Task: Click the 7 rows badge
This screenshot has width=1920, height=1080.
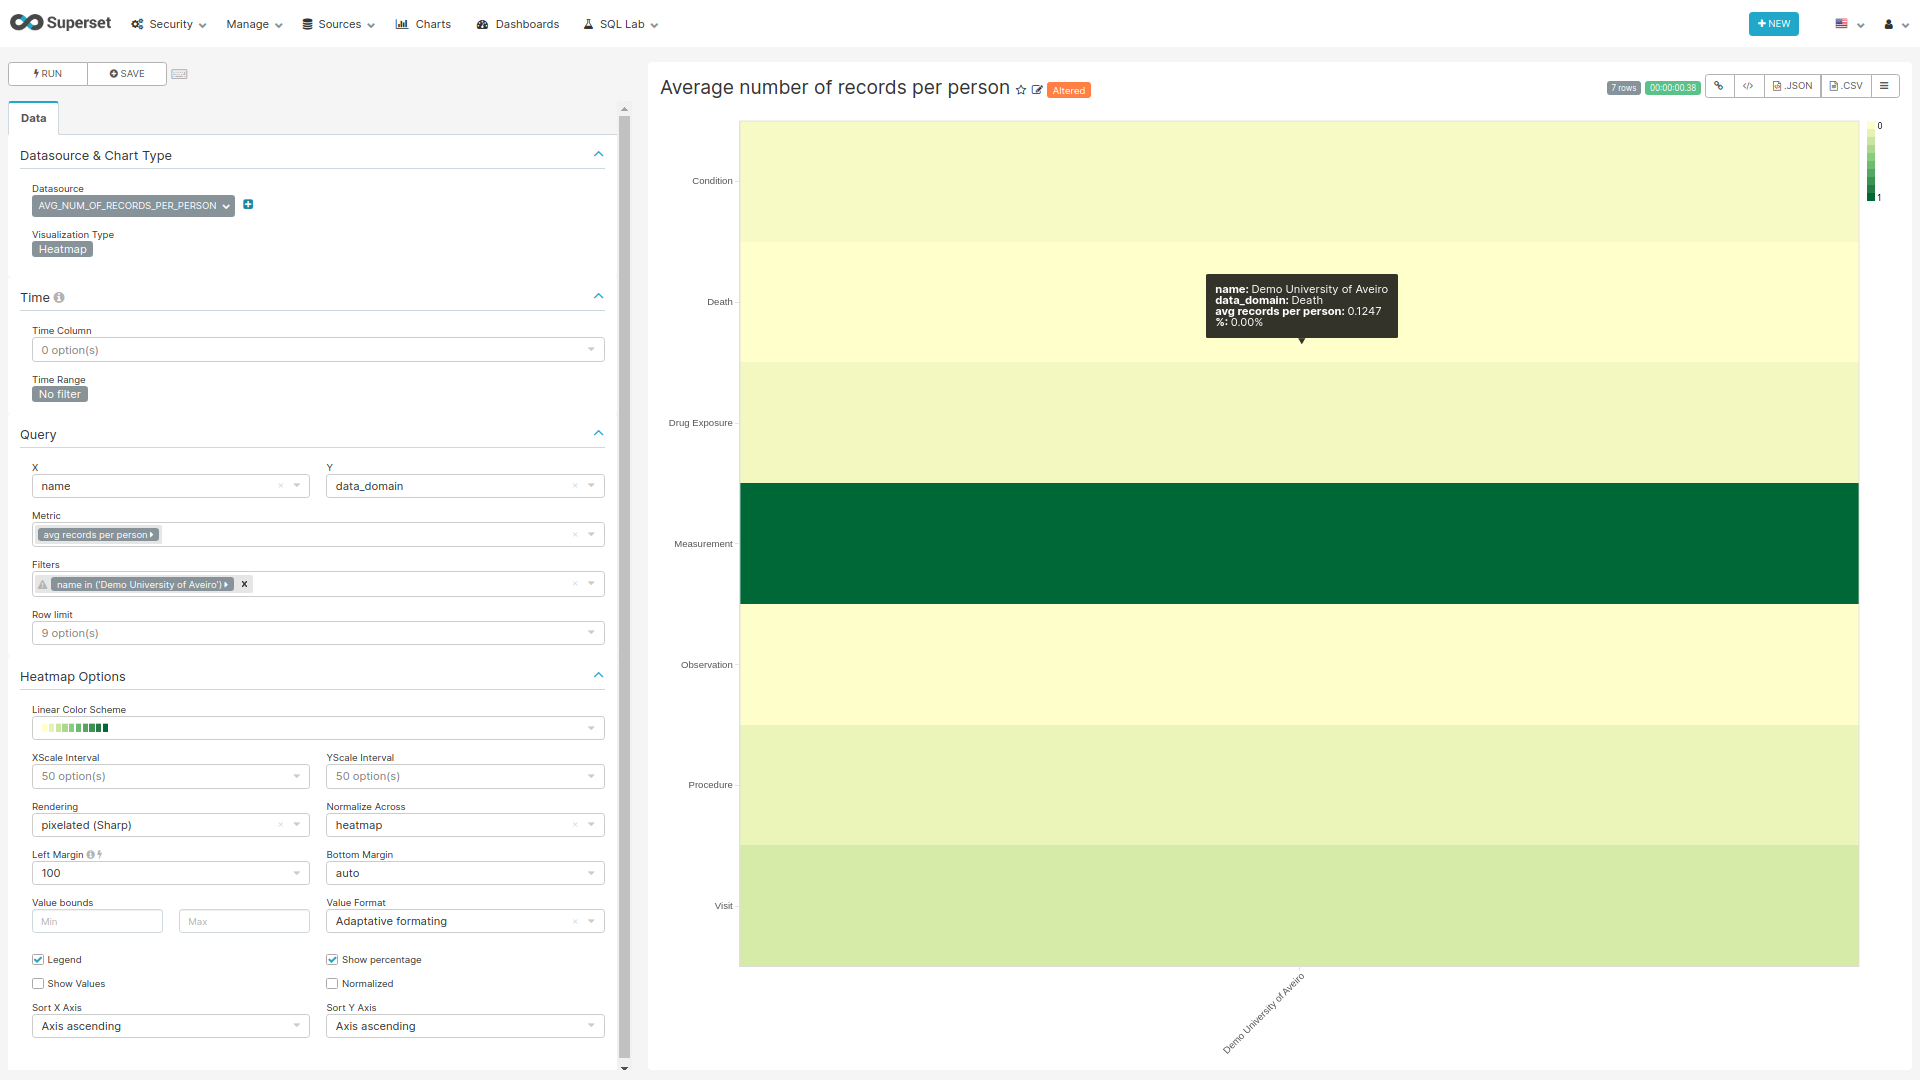Action: point(1623,88)
